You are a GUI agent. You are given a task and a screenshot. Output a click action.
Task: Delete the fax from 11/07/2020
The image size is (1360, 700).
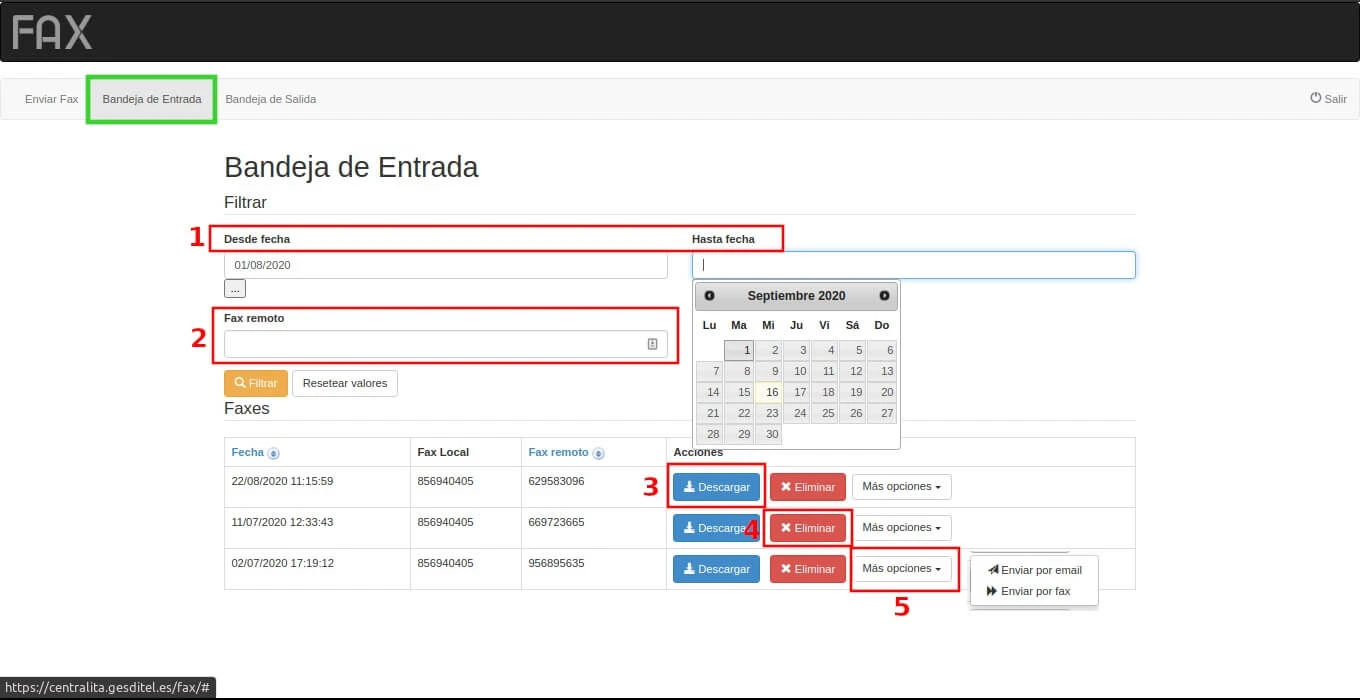808,528
